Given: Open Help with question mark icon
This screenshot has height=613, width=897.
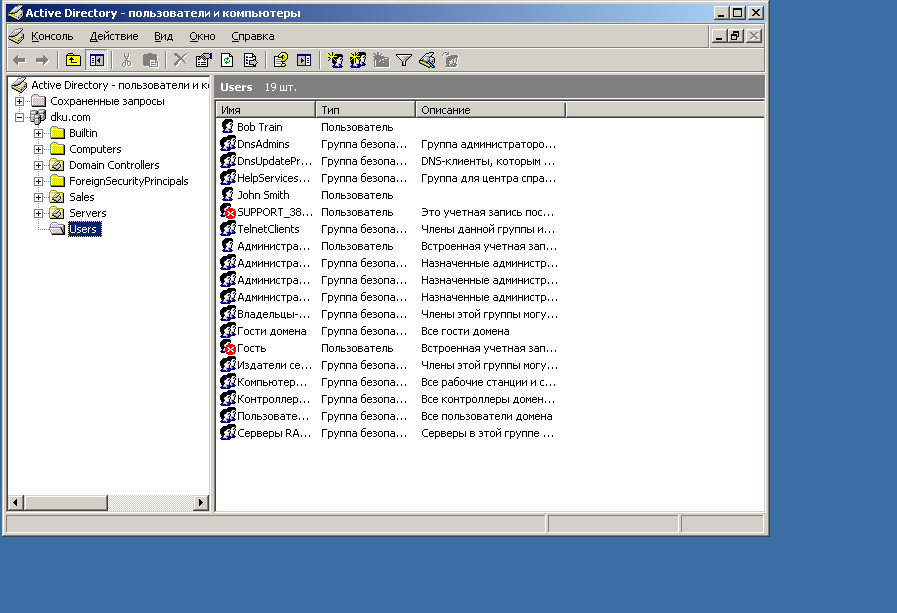Looking at the screenshot, I should pyautogui.click(x=281, y=60).
